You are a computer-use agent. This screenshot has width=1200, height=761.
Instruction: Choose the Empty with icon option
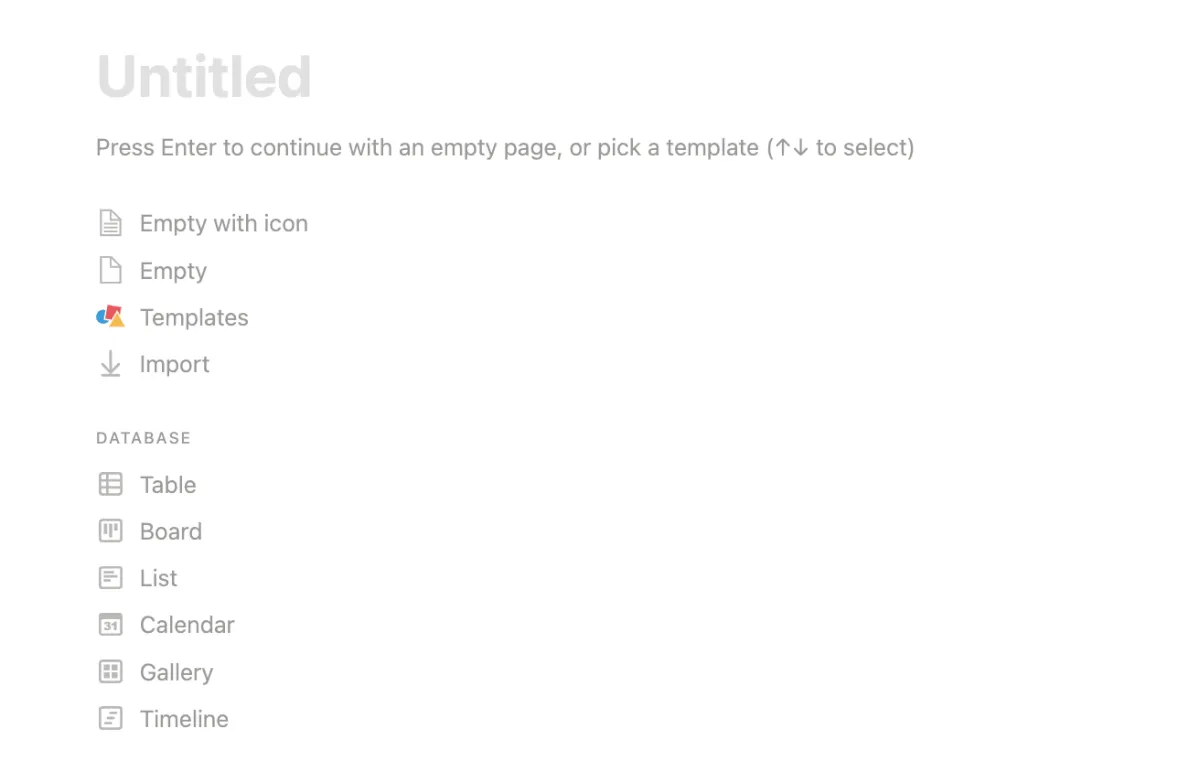coord(224,223)
